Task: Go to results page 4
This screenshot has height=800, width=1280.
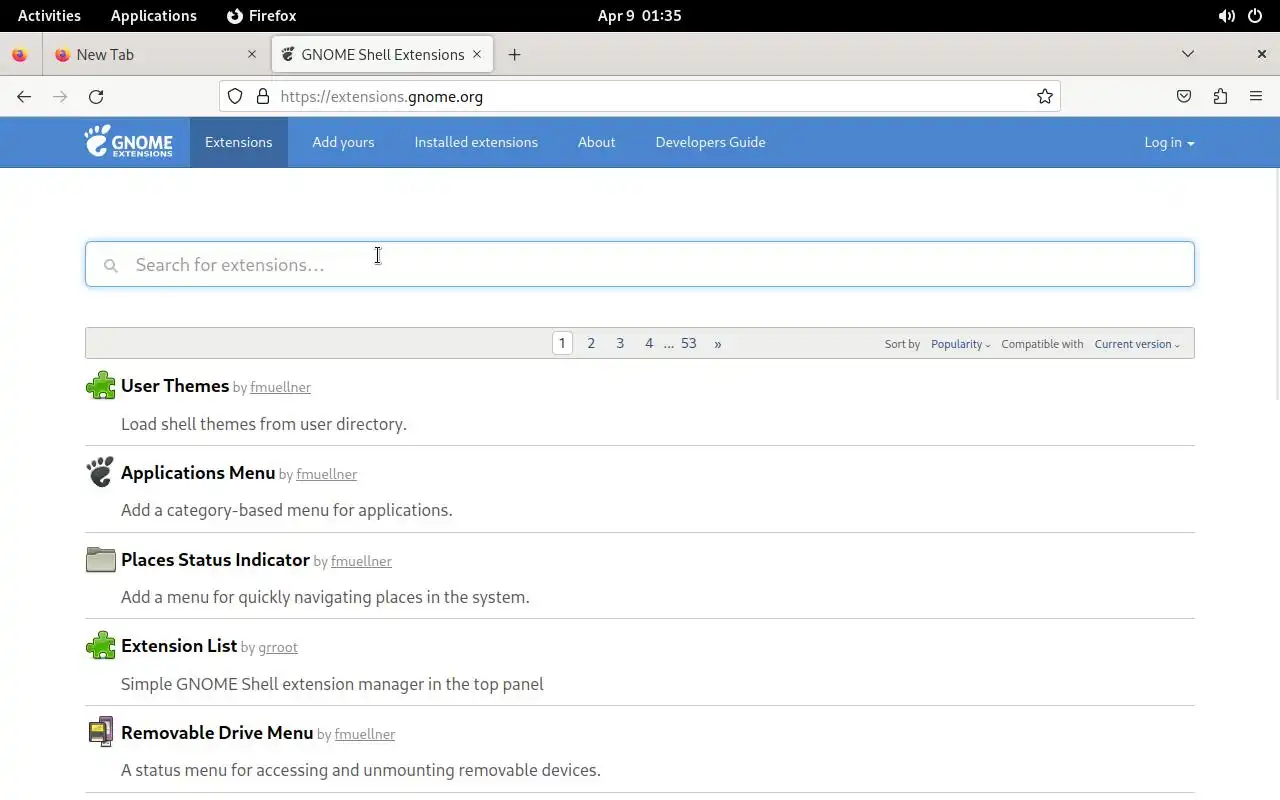Action: click(x=649, y=343)
